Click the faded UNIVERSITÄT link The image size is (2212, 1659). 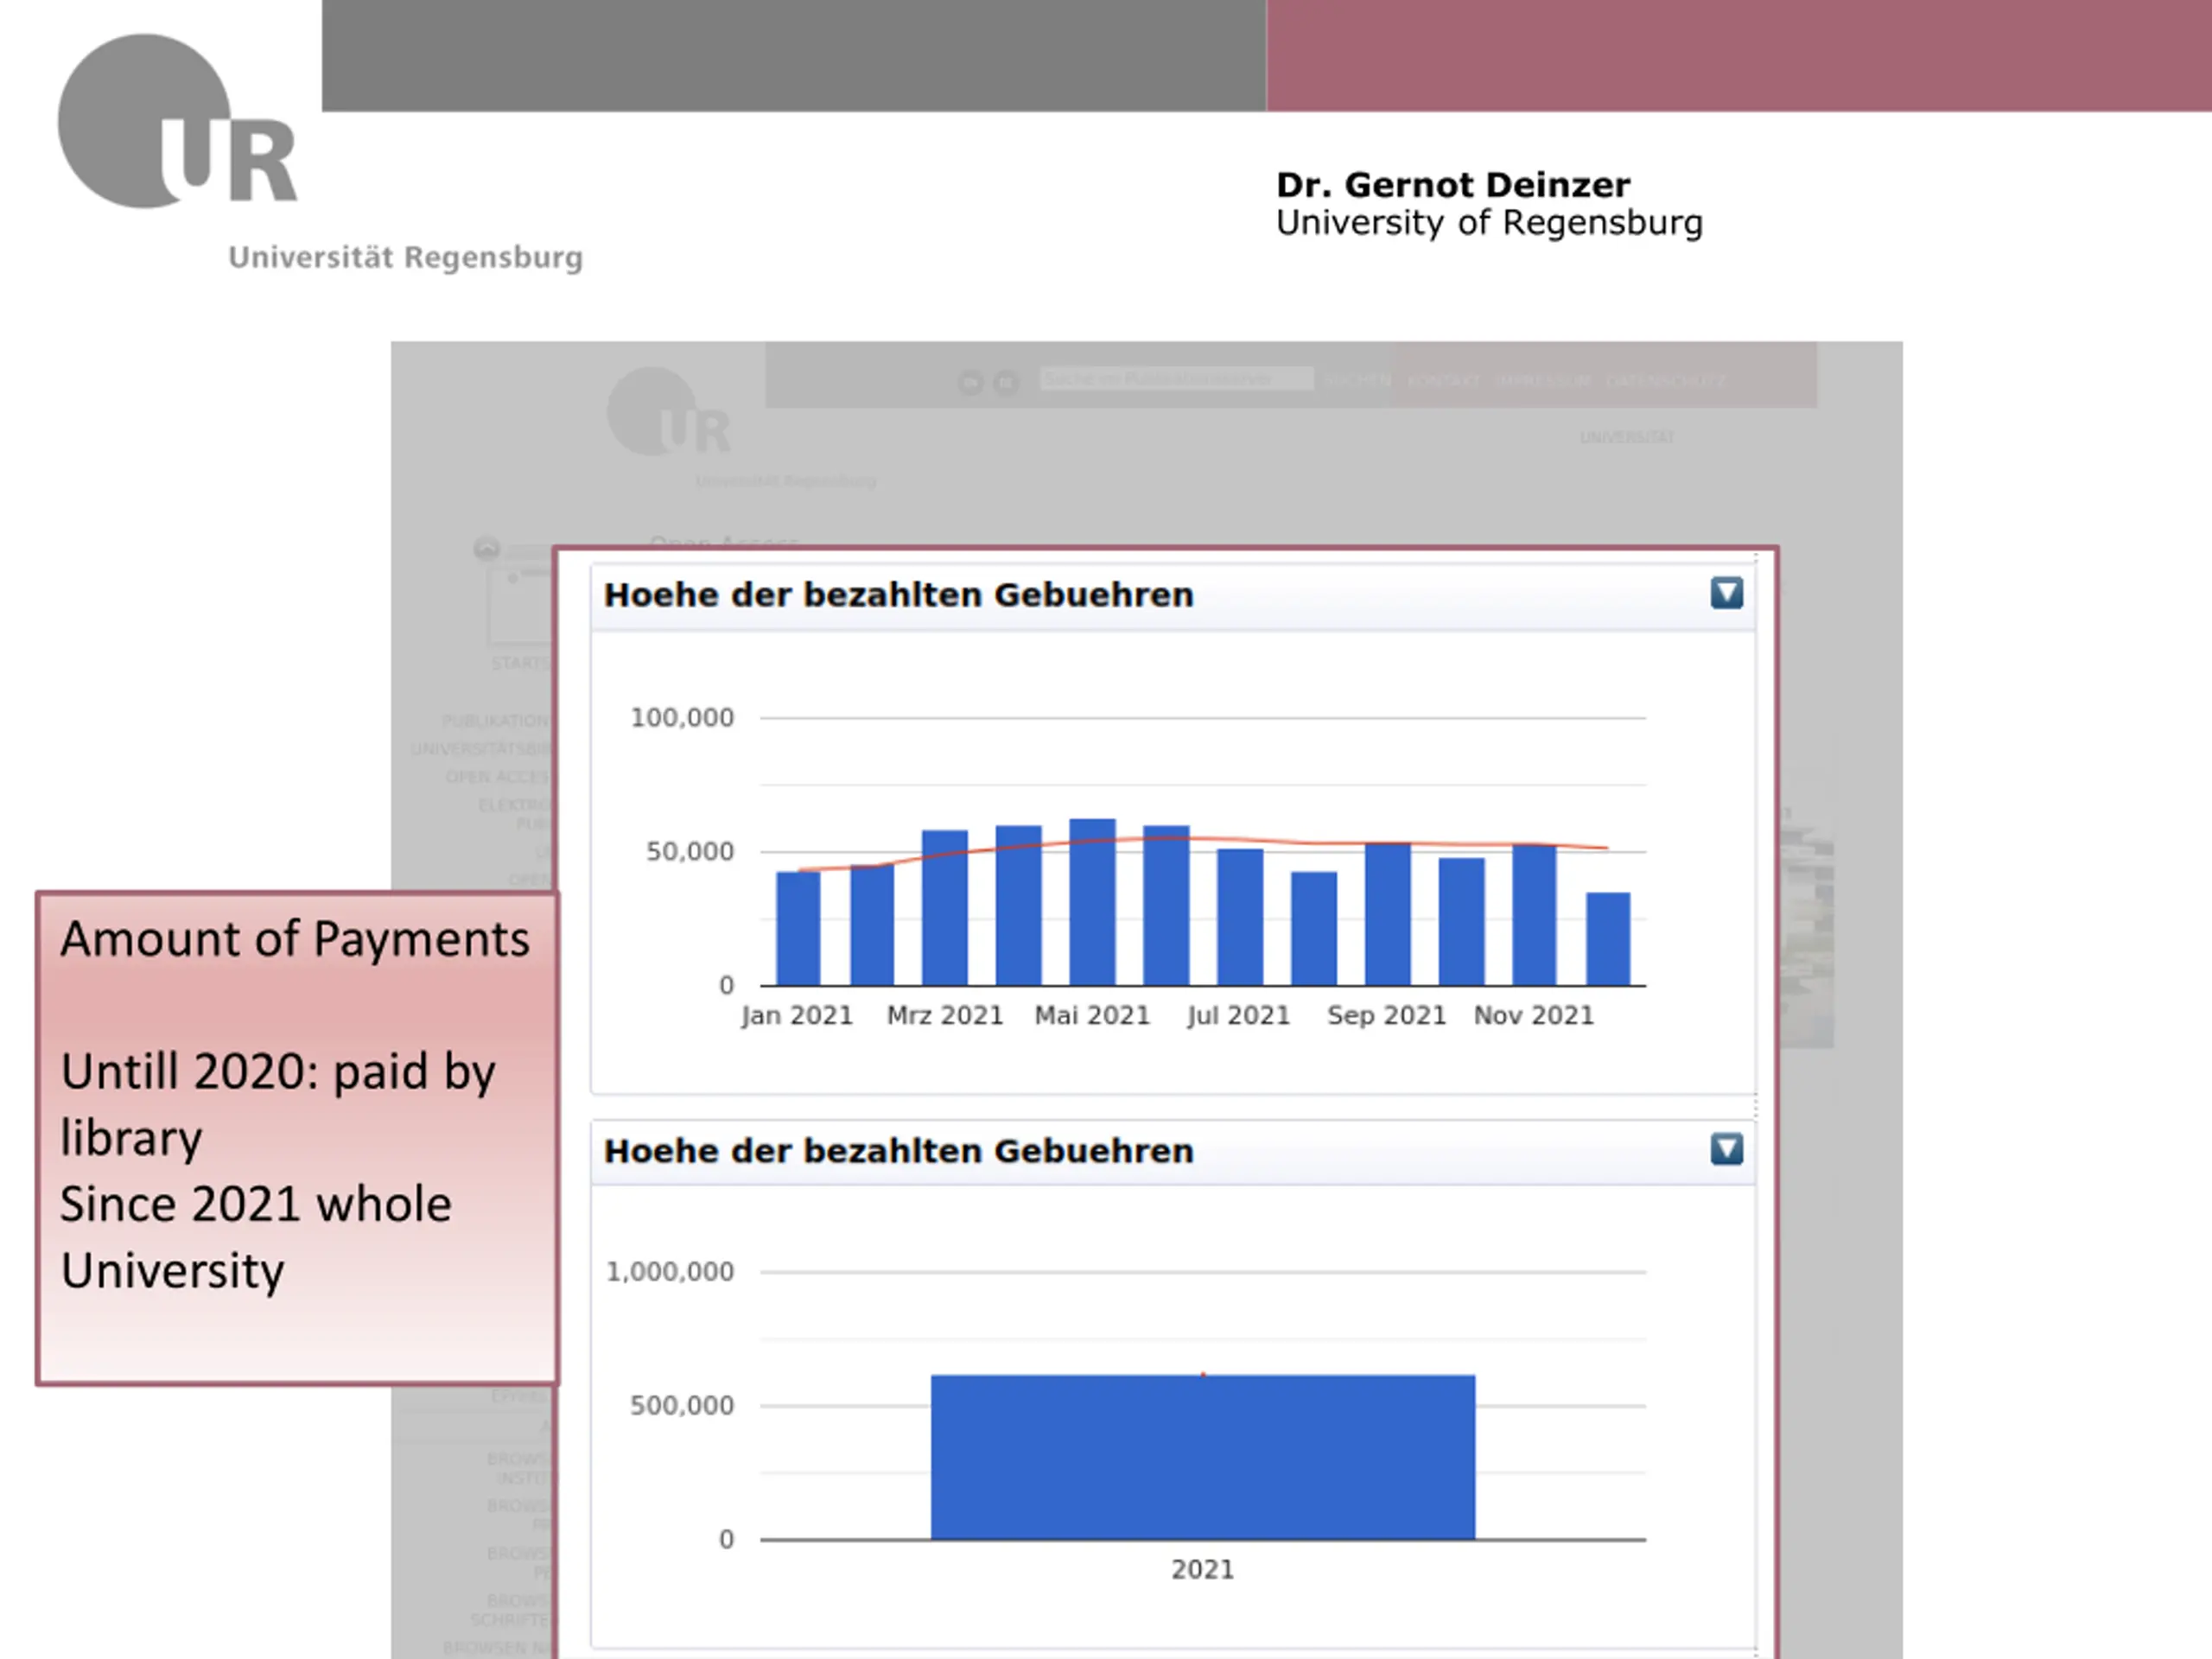tap(1627, 437)
